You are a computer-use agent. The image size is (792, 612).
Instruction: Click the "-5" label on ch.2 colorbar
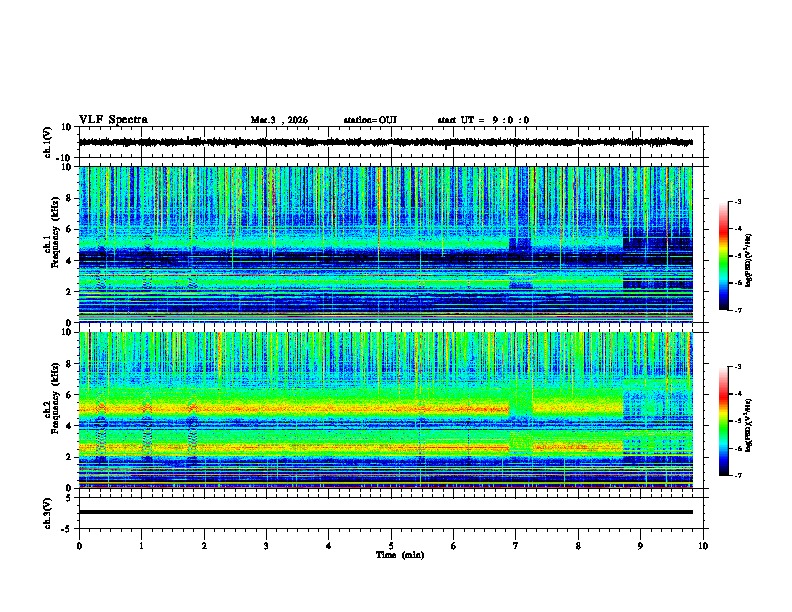point(737,421)
